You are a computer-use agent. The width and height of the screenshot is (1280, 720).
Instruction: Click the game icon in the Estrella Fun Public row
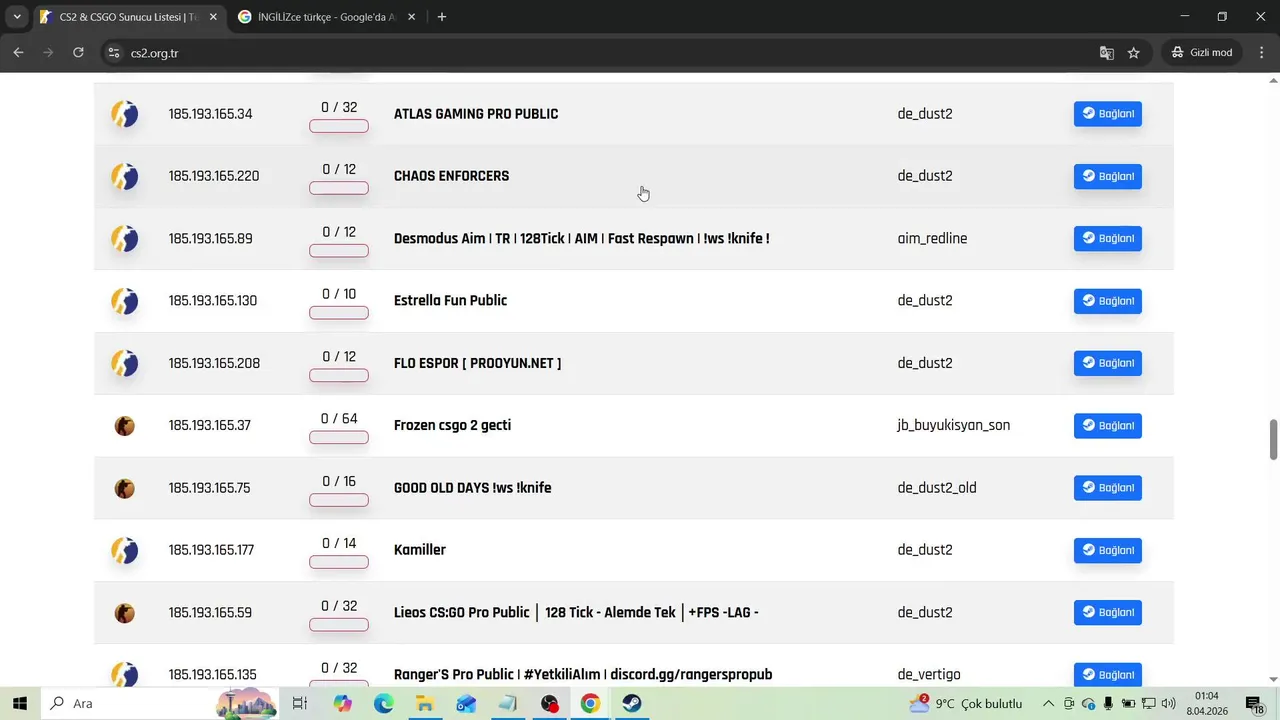click(124, 301)
